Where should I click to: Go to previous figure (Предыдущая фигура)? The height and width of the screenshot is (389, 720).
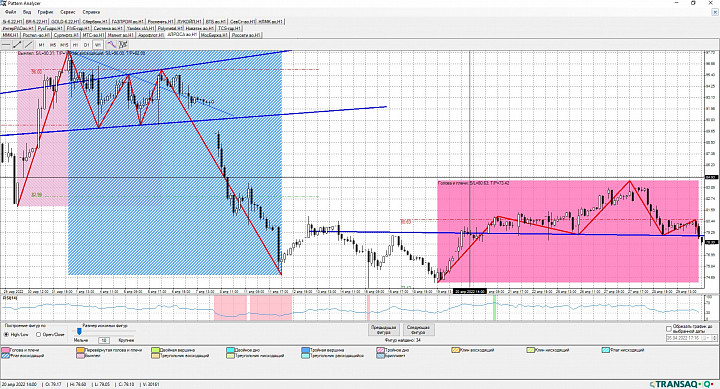tap(383, 330)
